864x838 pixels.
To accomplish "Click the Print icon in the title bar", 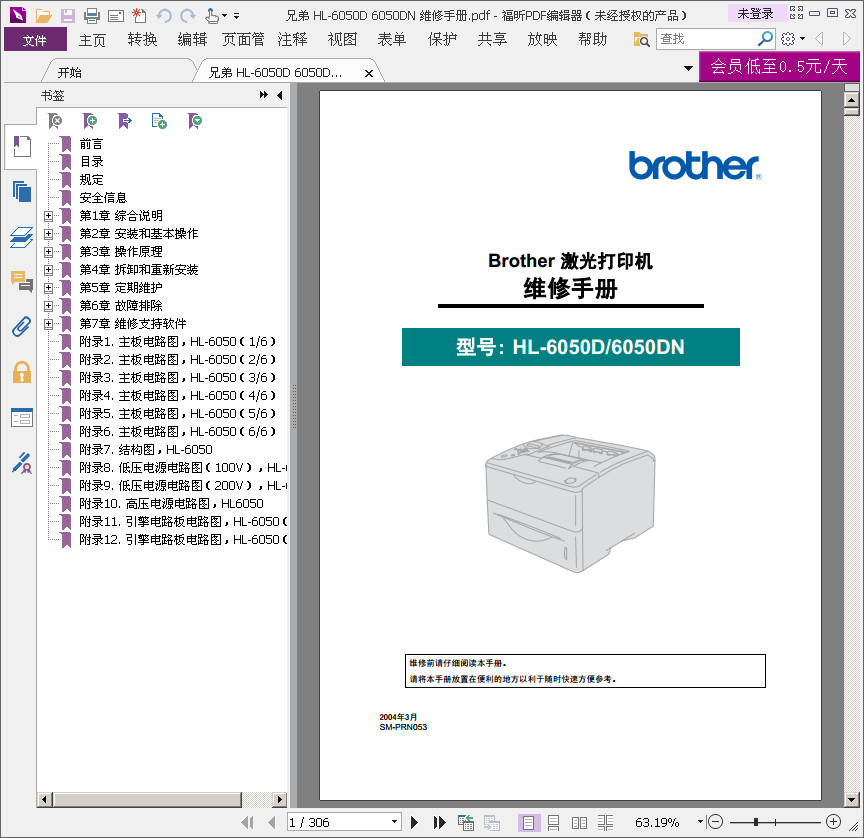I will pos(91,15).
